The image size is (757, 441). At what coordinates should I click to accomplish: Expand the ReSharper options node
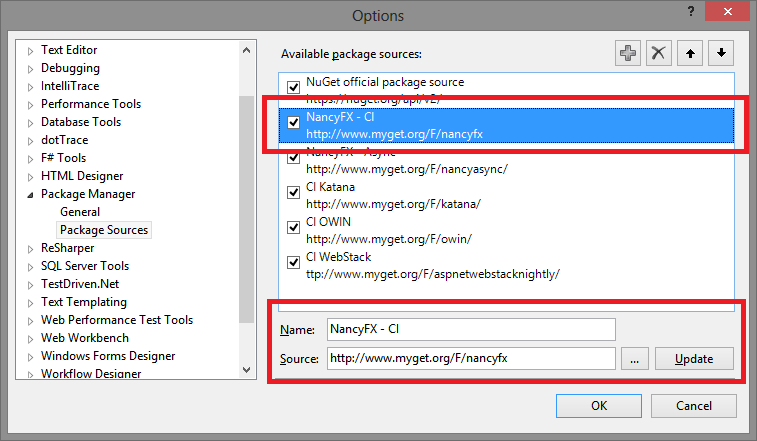point(30,249)
